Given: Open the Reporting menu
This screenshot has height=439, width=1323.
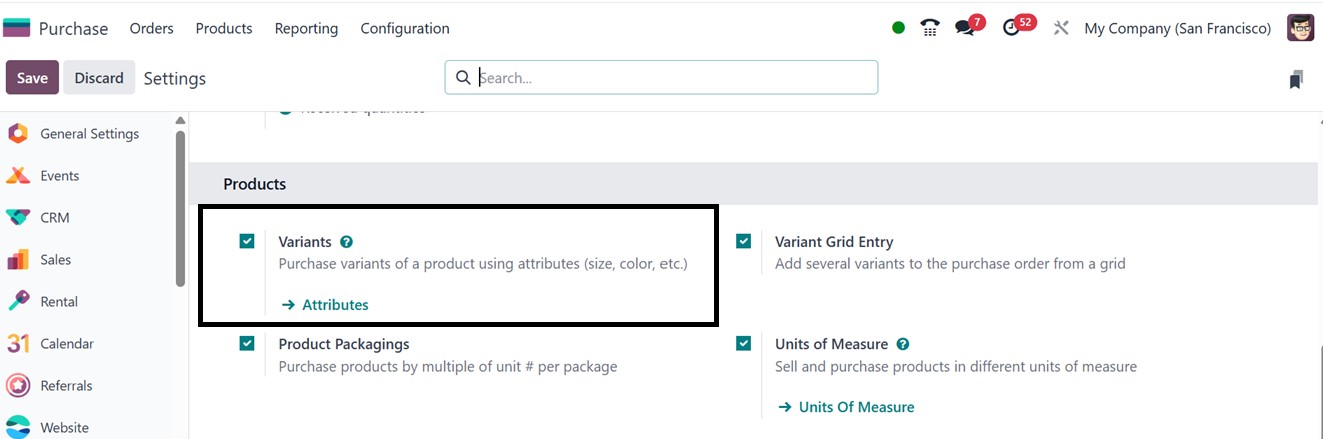Looking at the screenshot, I should coord(306,28).
